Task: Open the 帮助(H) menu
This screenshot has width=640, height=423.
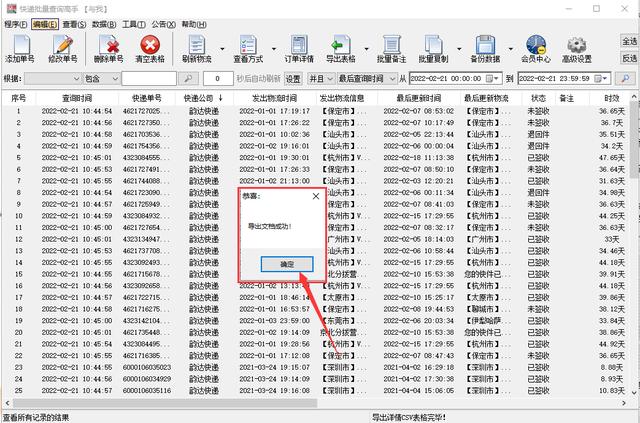Action: 194,24
